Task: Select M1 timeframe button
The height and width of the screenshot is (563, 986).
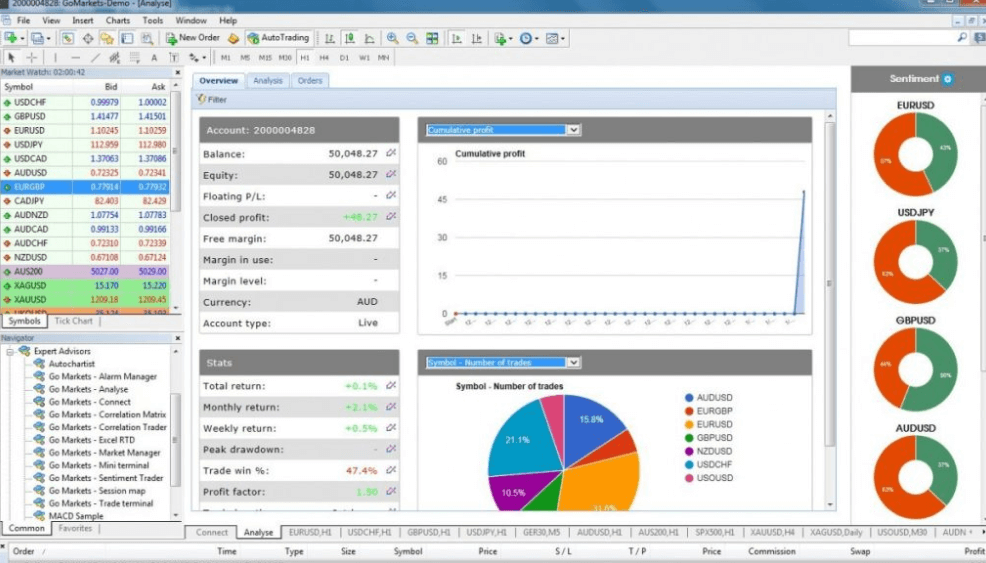Action: click(226, 57)
